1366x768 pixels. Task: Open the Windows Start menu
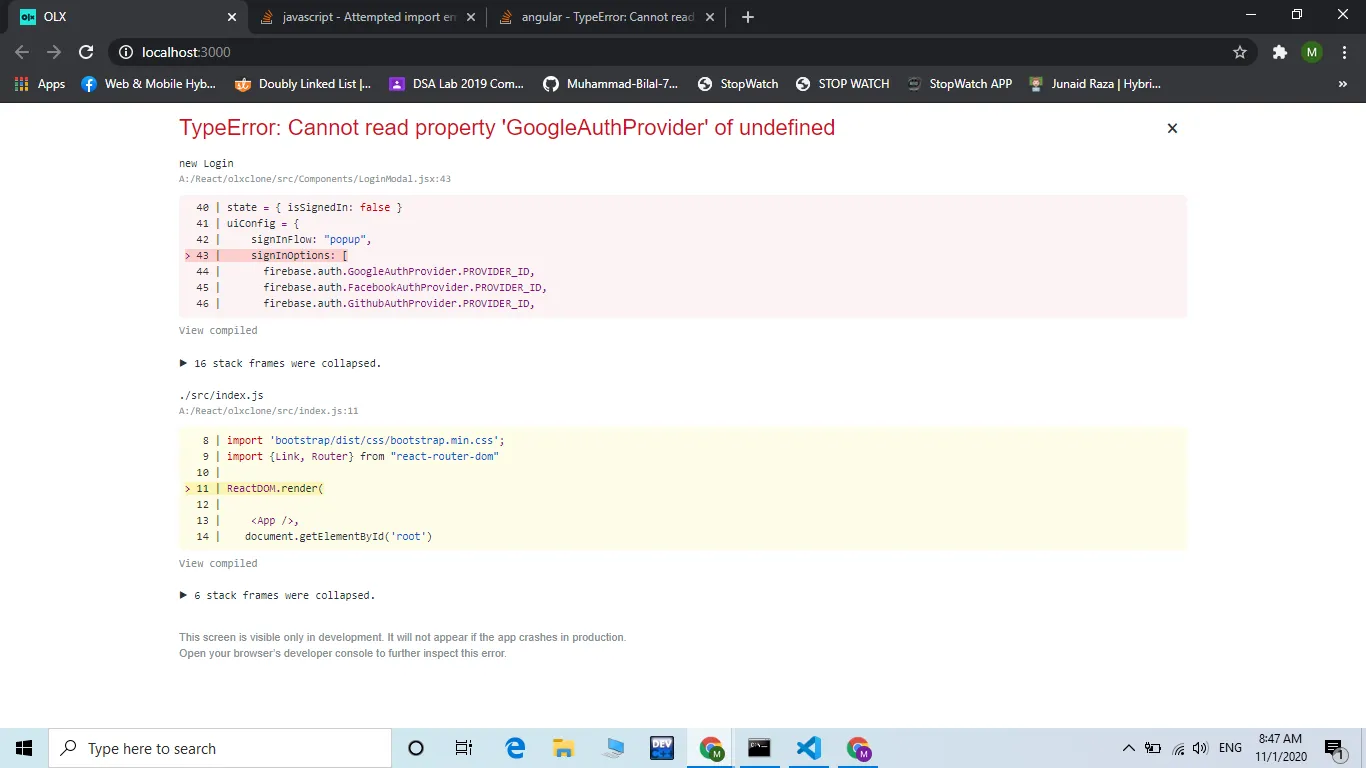click(24, 748)
